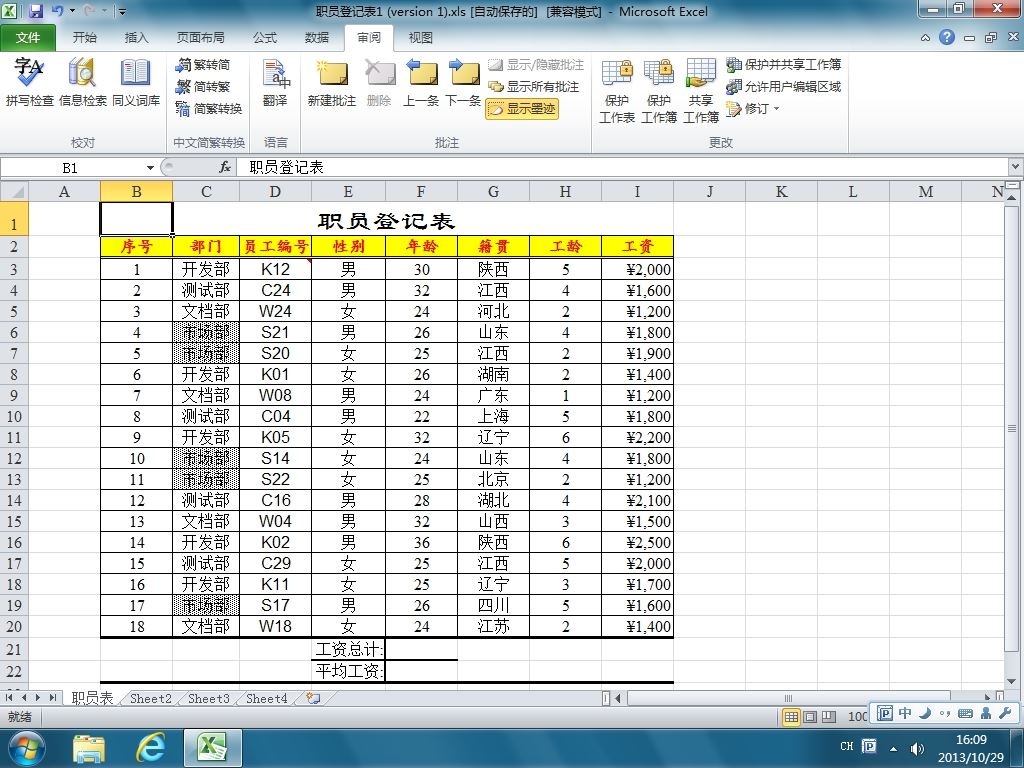Click 保护工作簿 protect workbook
Screen dimensions: 1024x768
pos(658,90)
